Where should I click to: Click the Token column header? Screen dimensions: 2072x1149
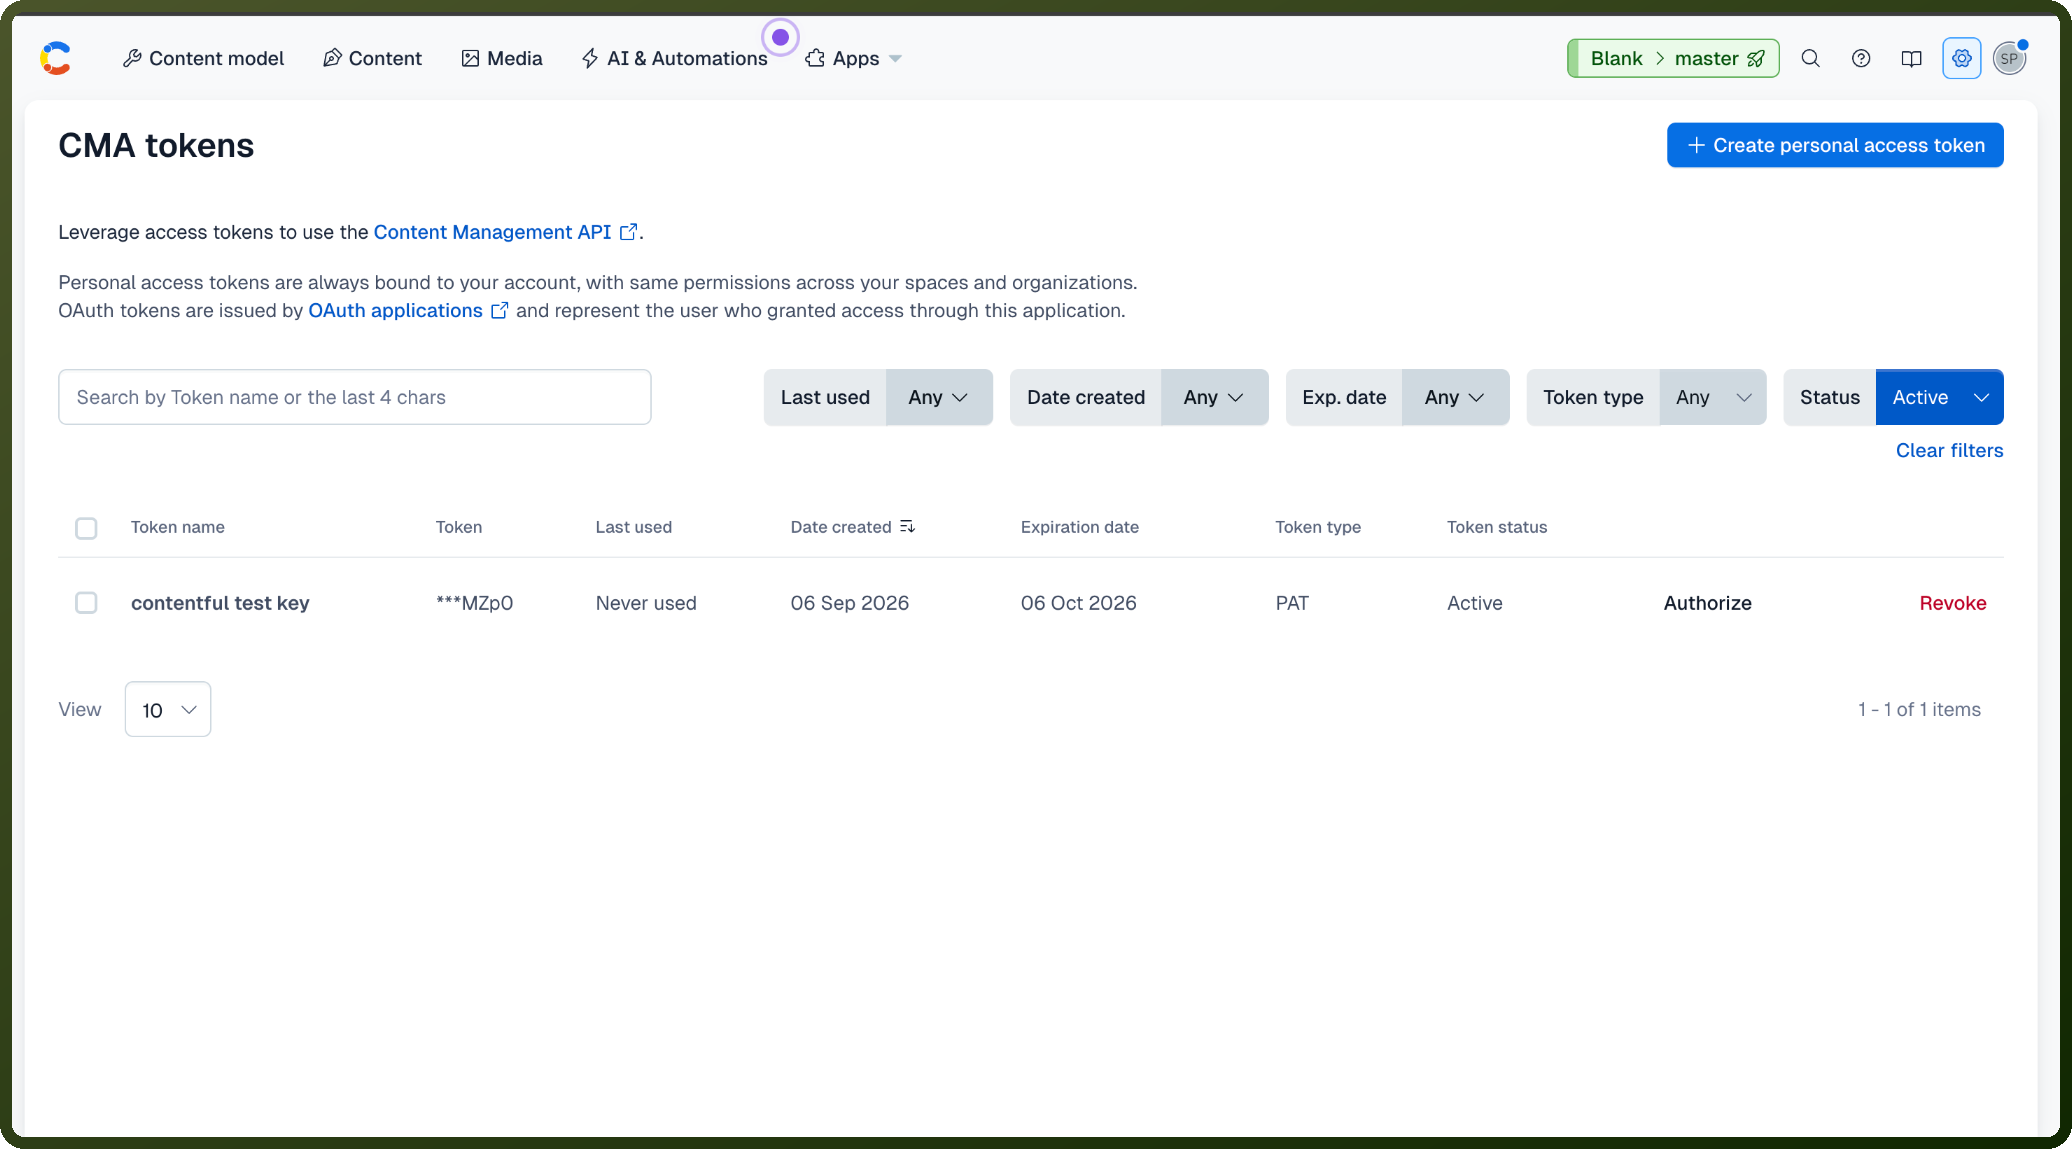459,527
